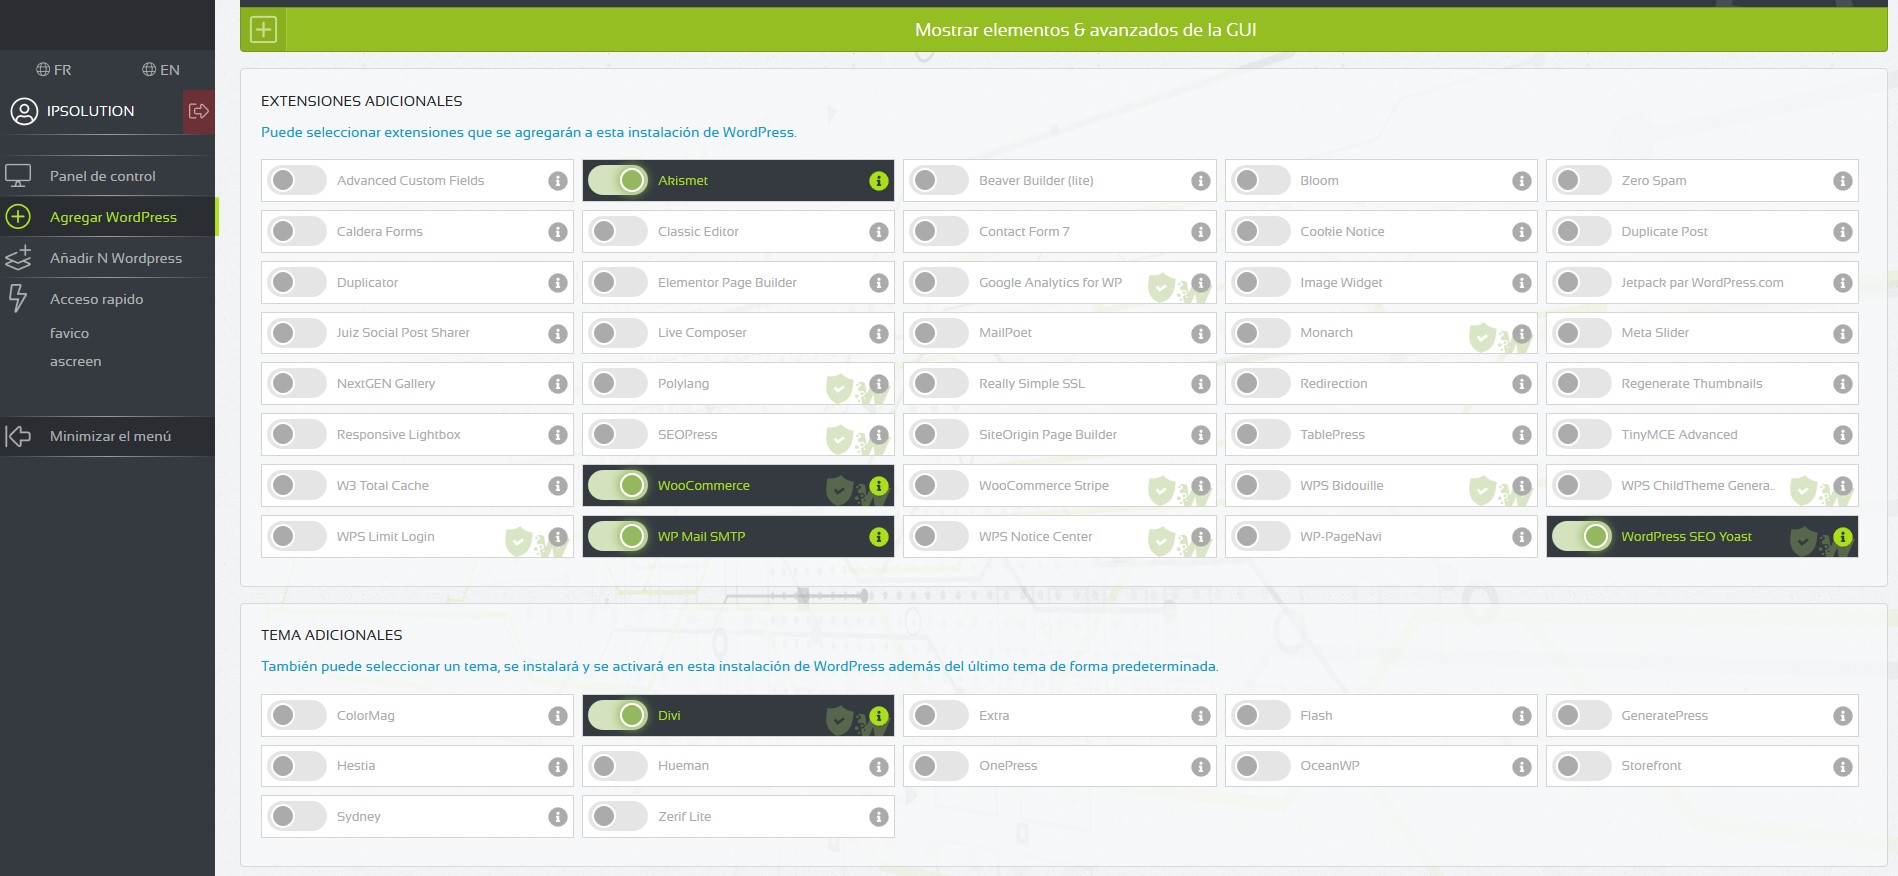Viewport: 1898px width, 876px height.
Task: Click info icon next to Beaver Builder (lite)
Action: (x=1201, y=181)
